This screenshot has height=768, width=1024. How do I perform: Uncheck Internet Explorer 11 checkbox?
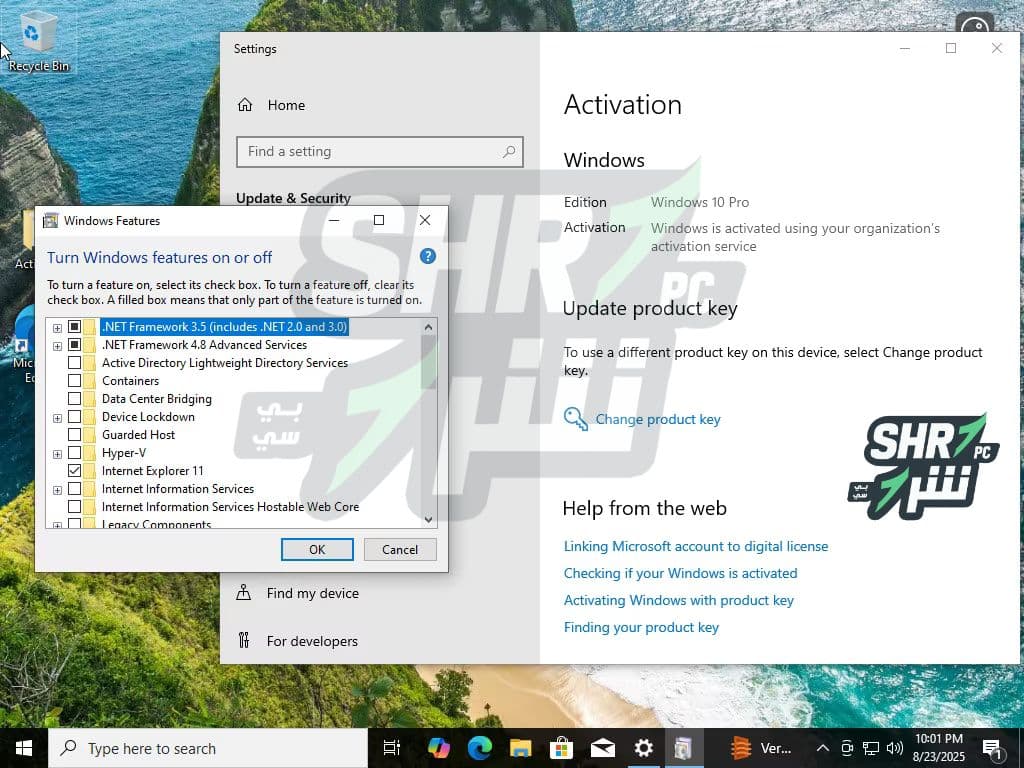74,470
